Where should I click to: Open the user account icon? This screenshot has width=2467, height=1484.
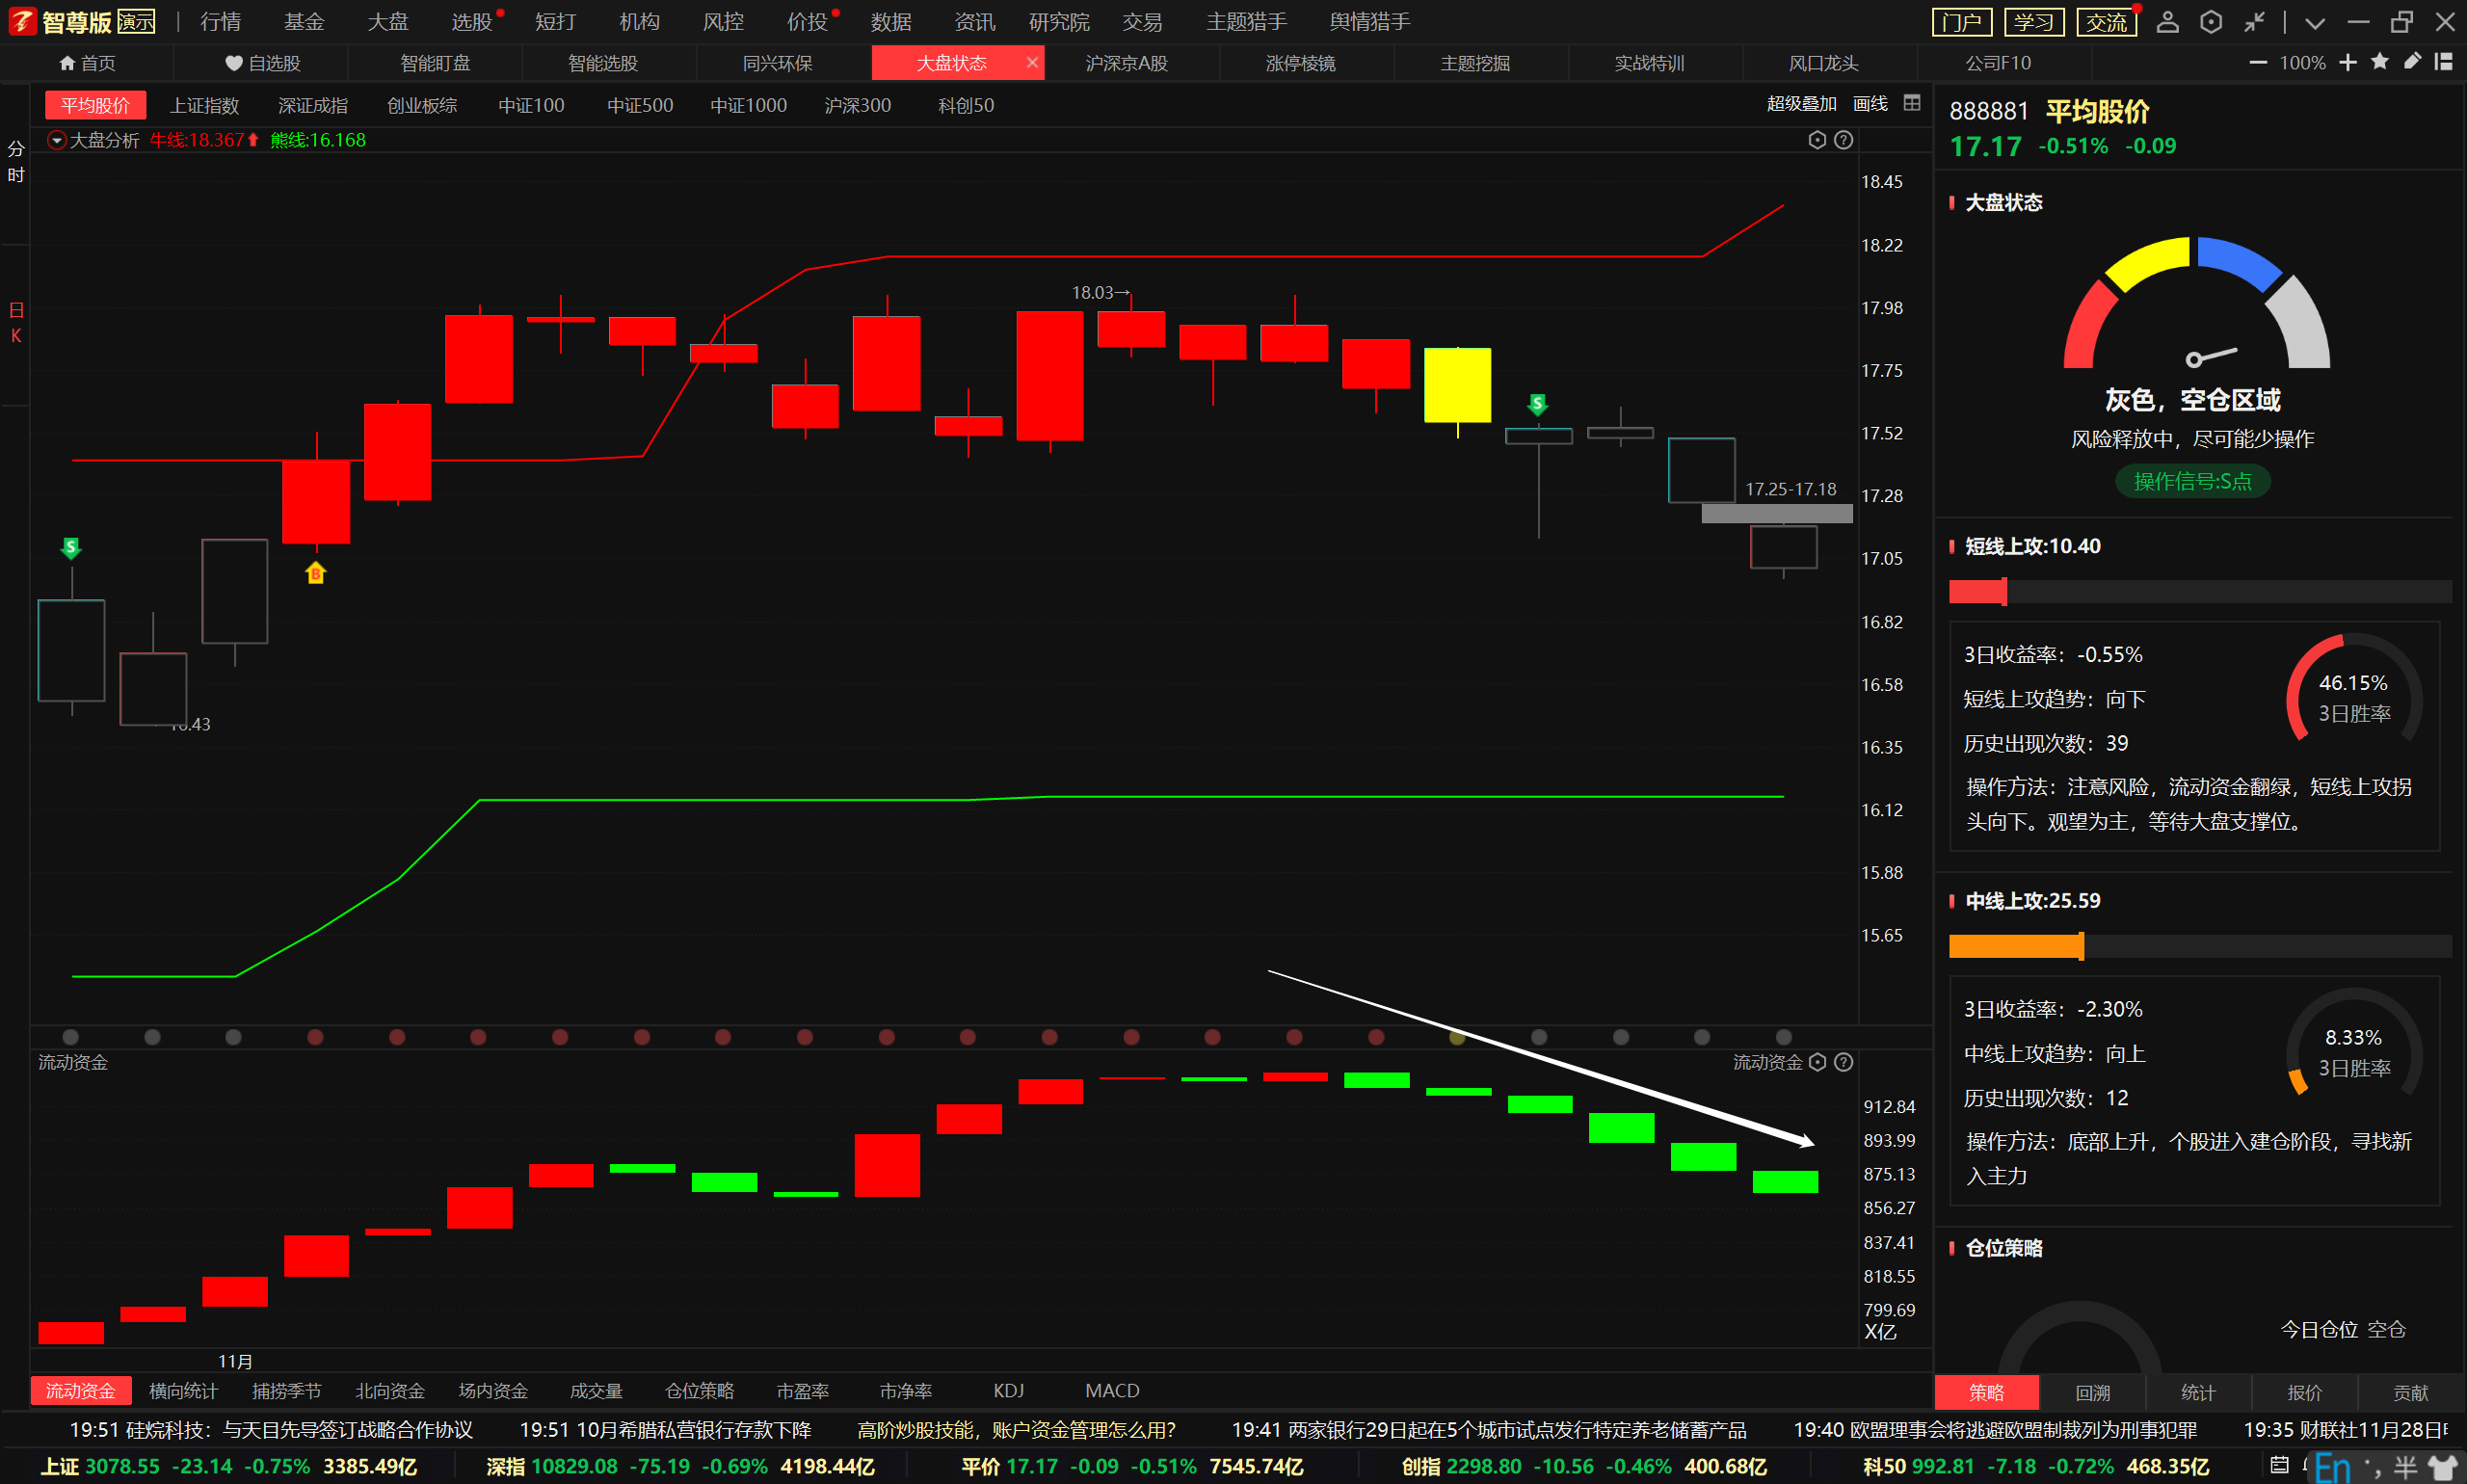tap(2166, 22)
